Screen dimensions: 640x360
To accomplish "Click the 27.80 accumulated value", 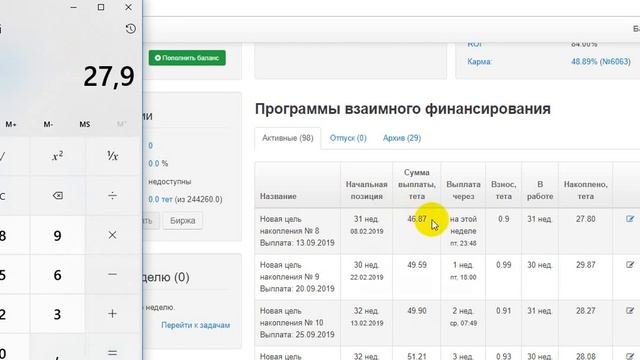I will (x=586, y=219).
